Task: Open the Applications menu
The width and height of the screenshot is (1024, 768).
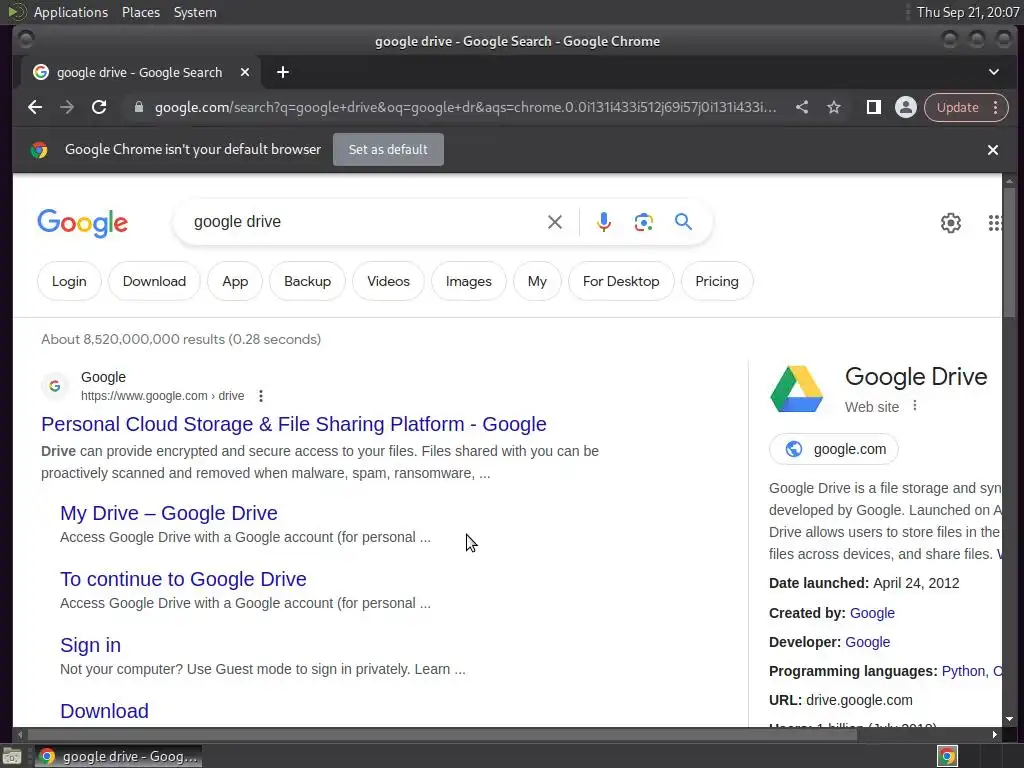Action: (71, 12)
